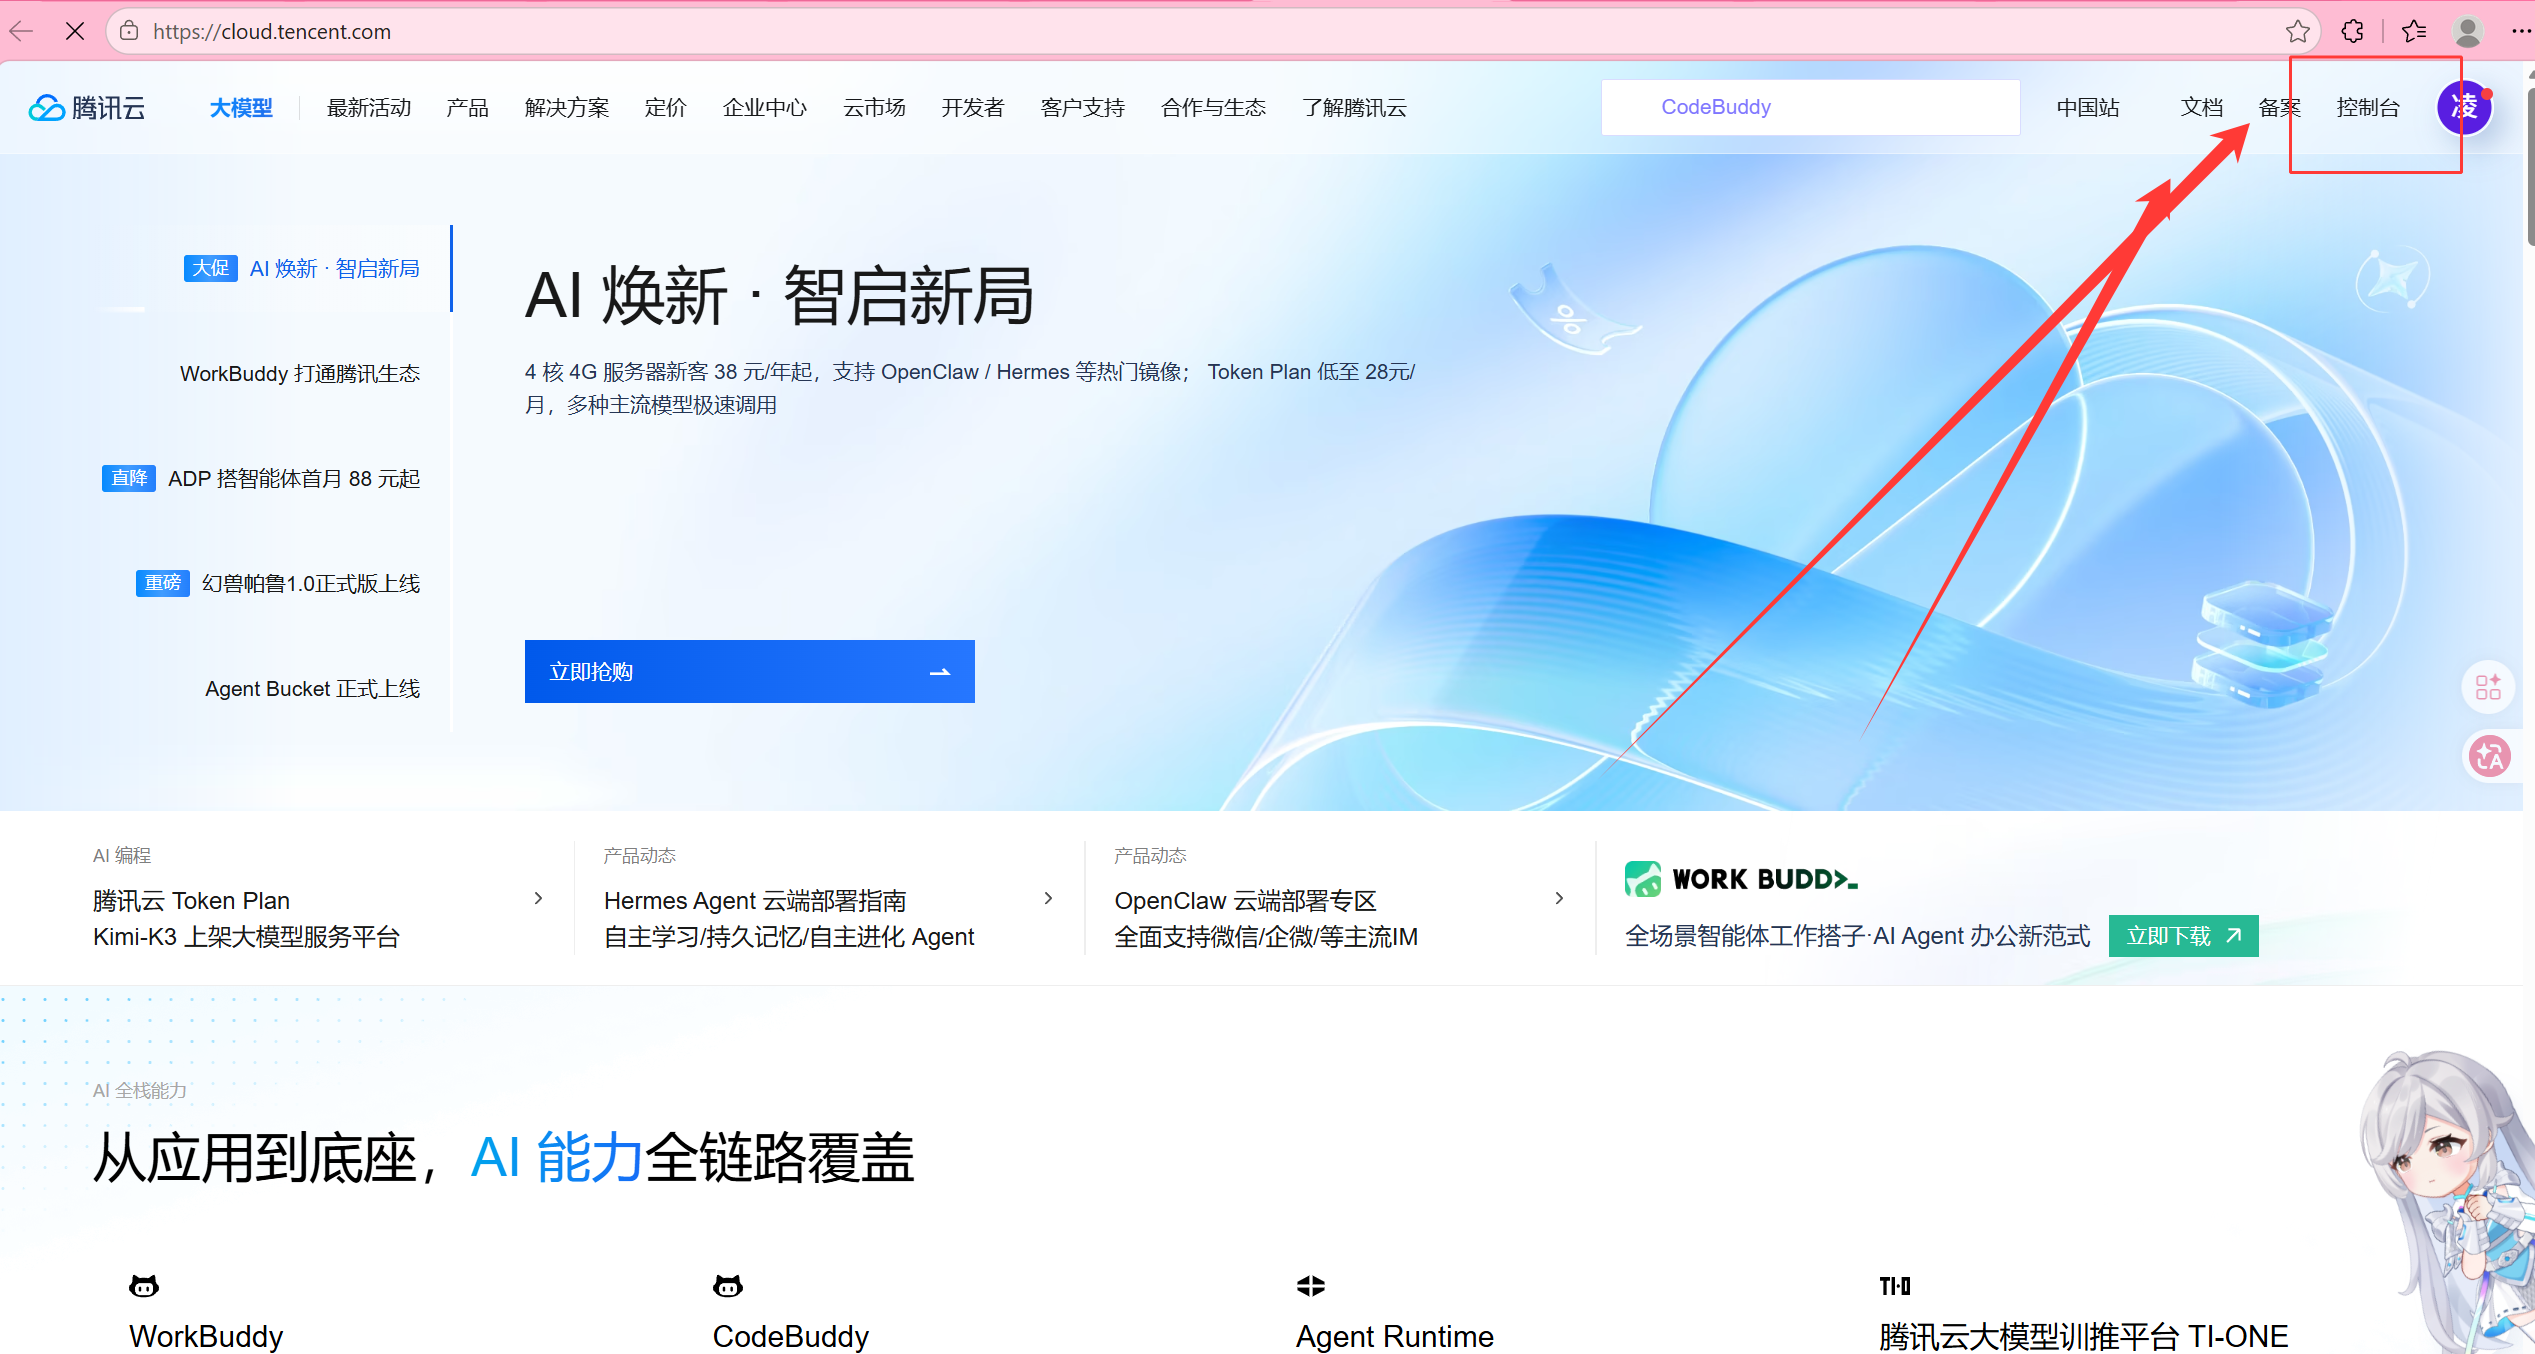Select the Agent Bucket 正式上线 banner tab
Screen dimensions: 2535x1354
tap(313, 688)
